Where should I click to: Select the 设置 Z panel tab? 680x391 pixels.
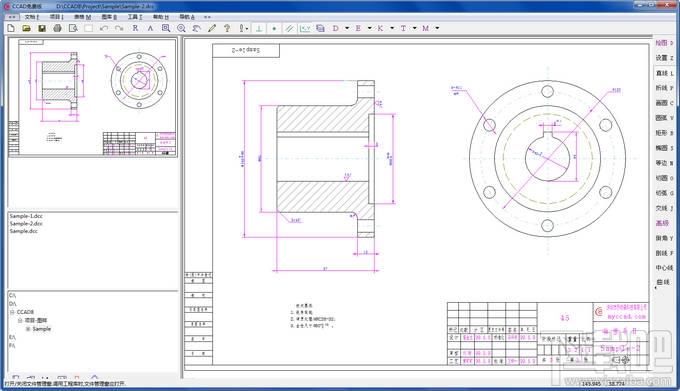pyautogui.click(x=664, y=58)
